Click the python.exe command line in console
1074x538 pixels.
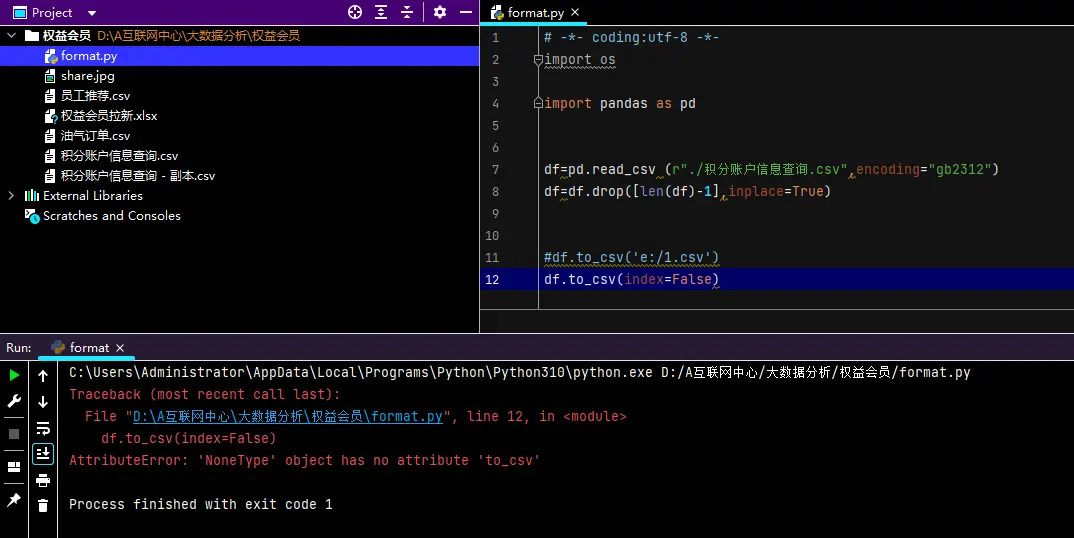tap(519, 372)
